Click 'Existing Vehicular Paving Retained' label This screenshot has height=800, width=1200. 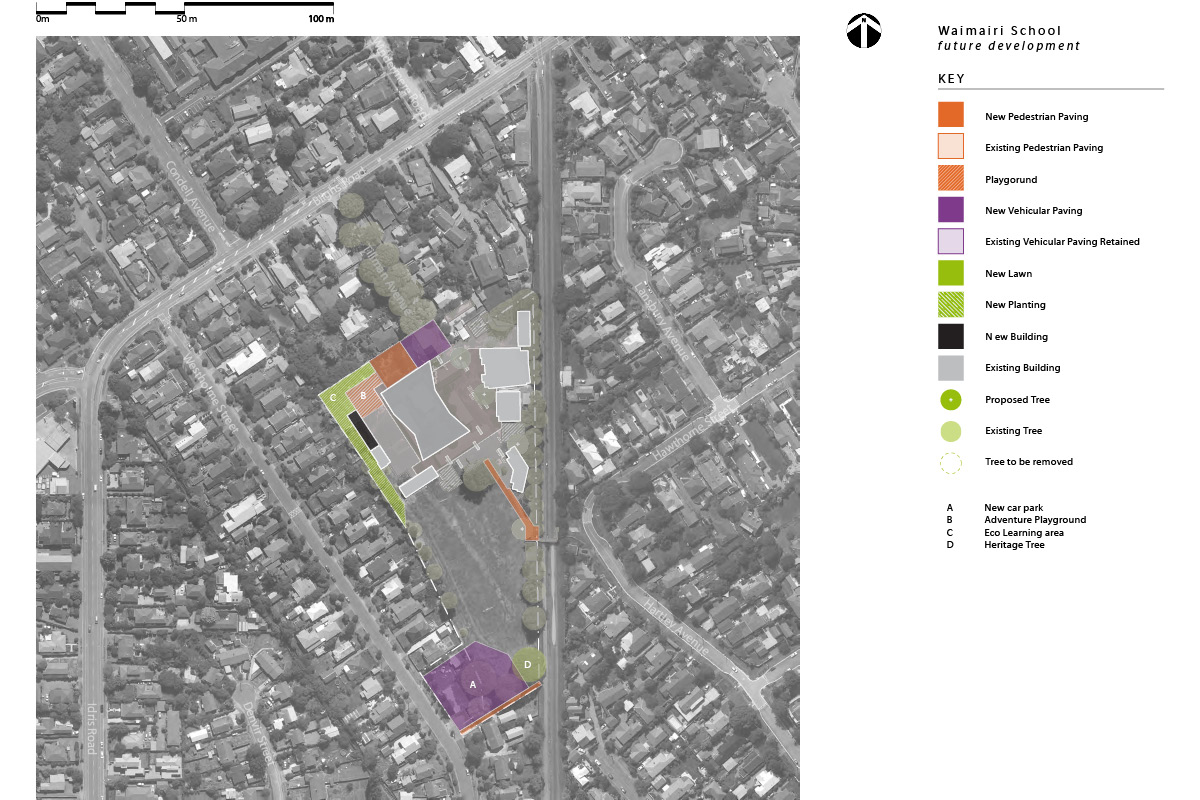tap(1062, 242)
